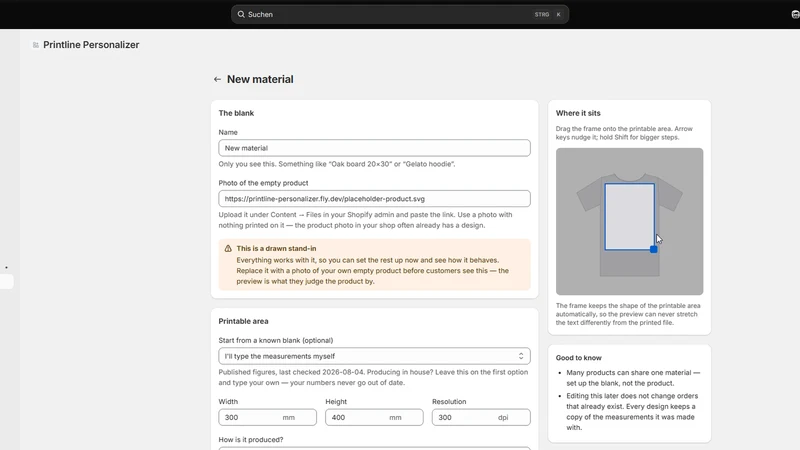Click the "Good to know" panel heading
This screenshot has width=800, height=450.
(579, 358)
